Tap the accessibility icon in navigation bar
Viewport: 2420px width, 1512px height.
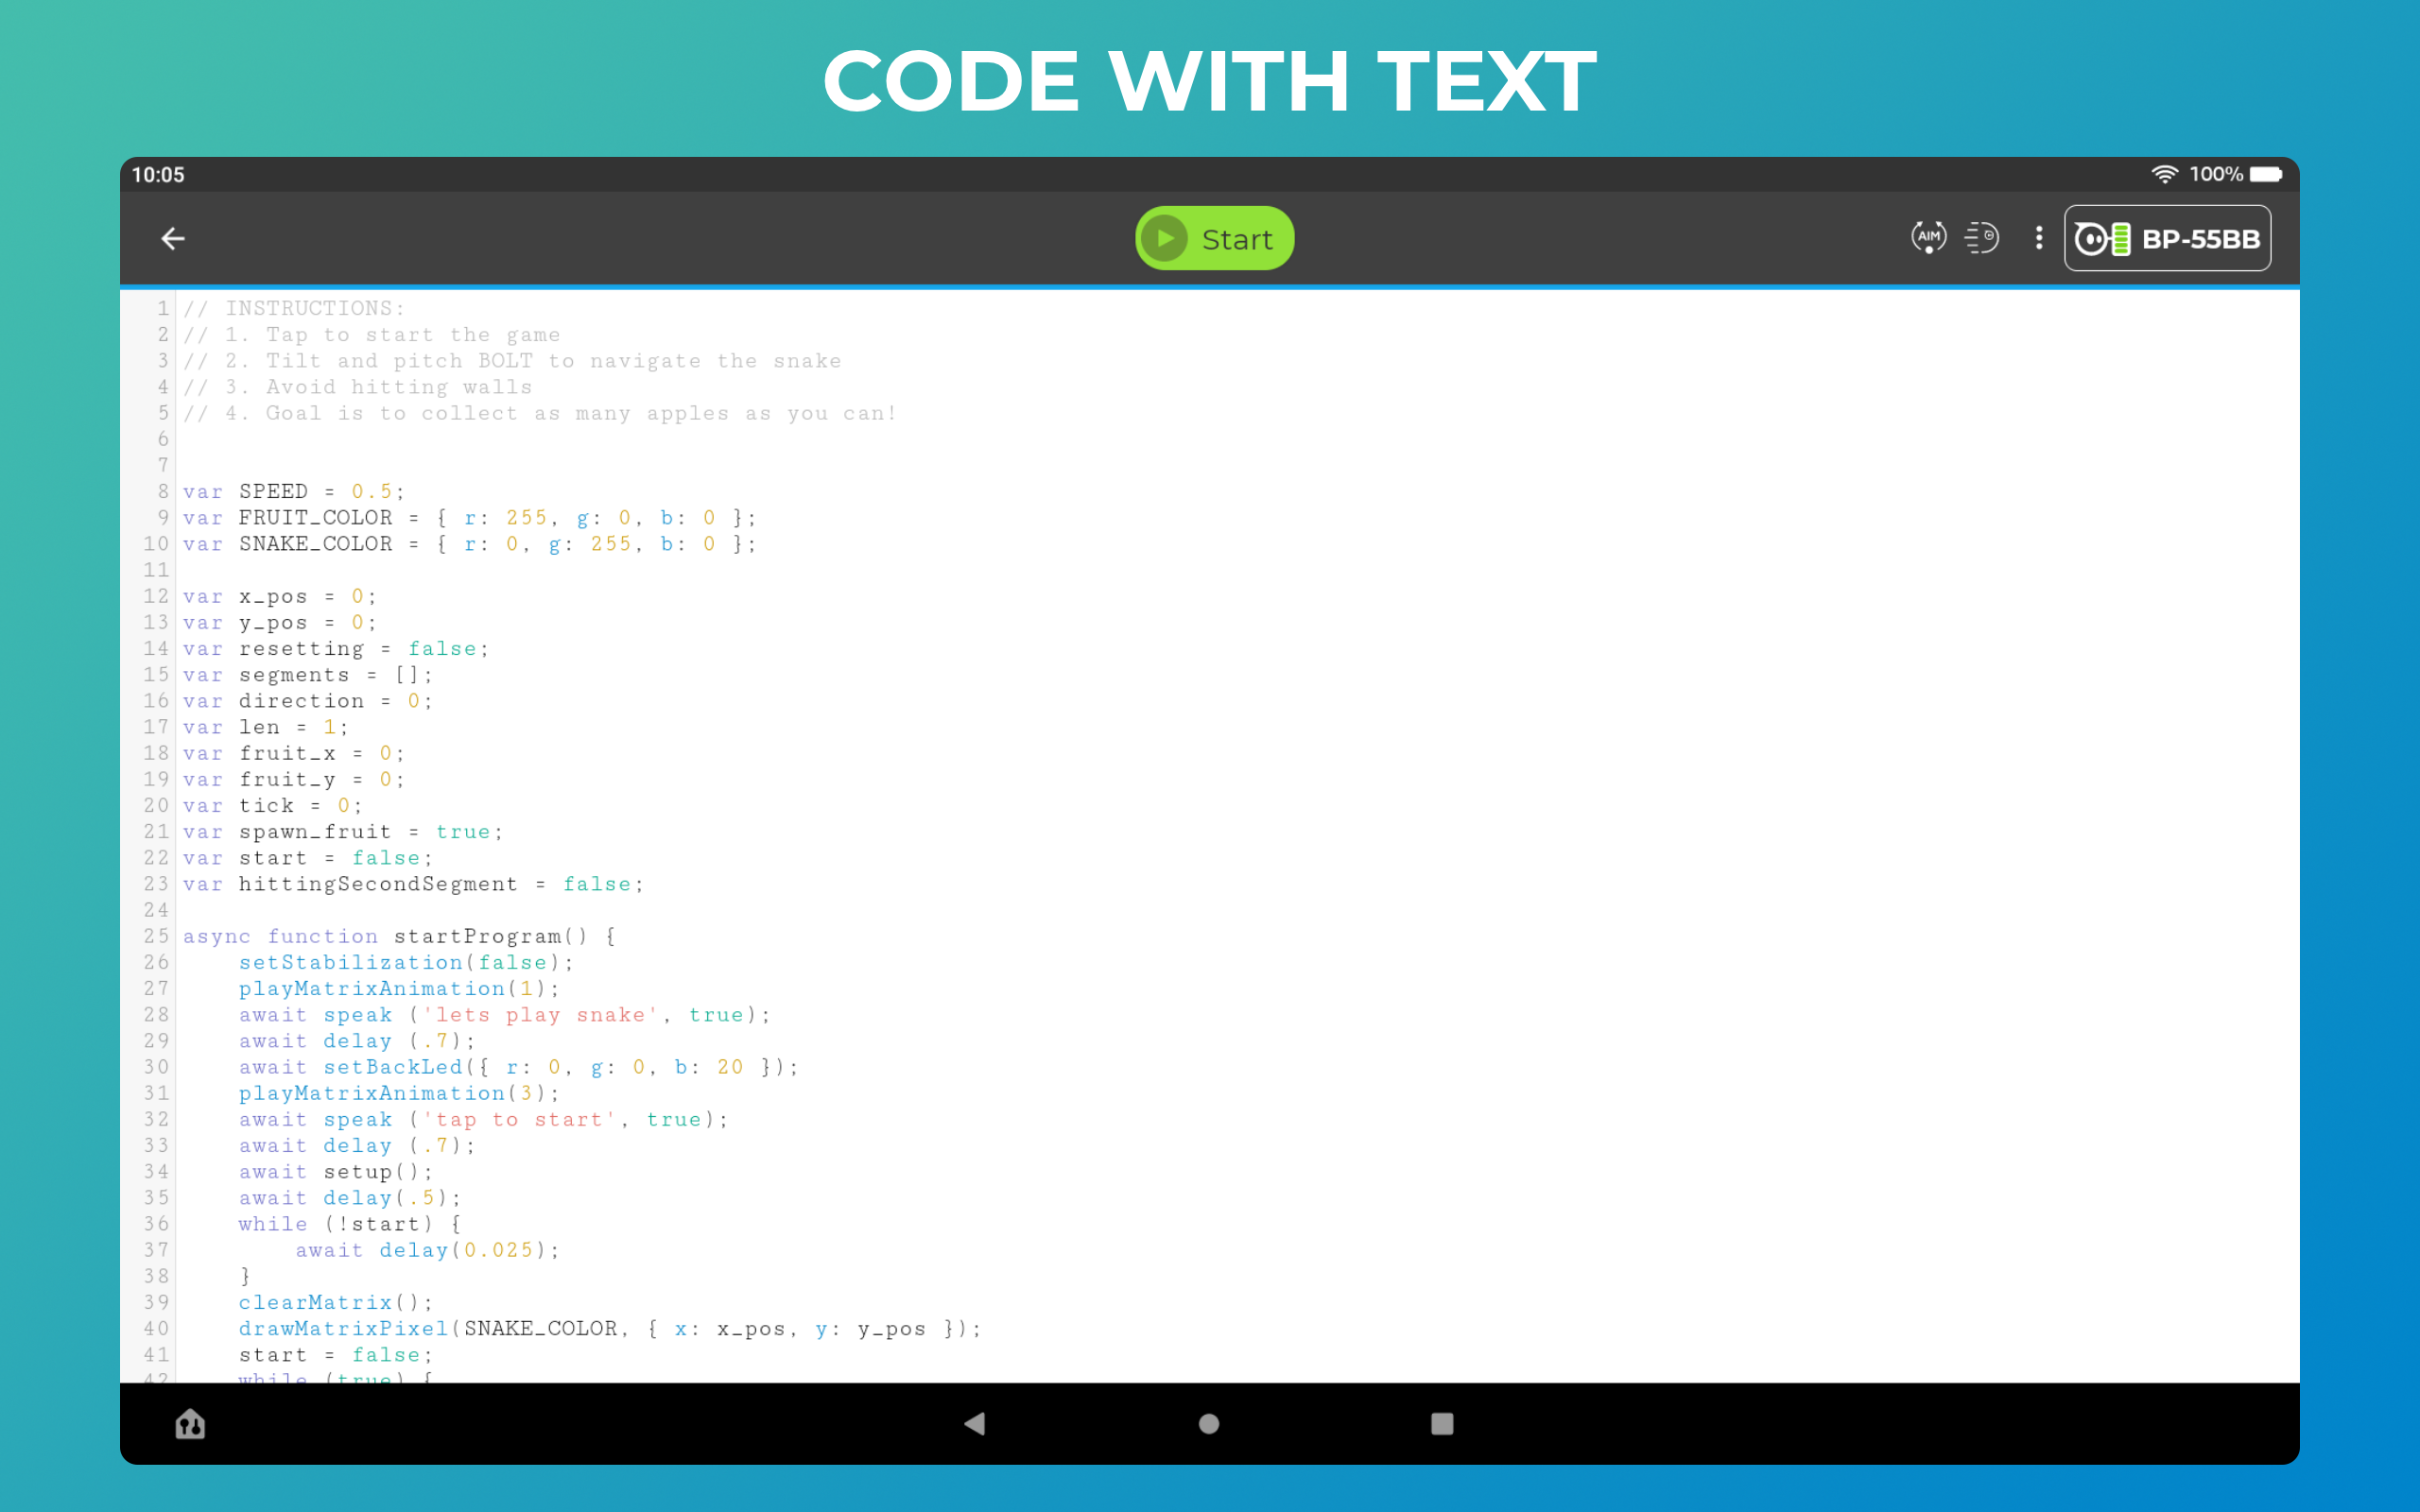190,1423
